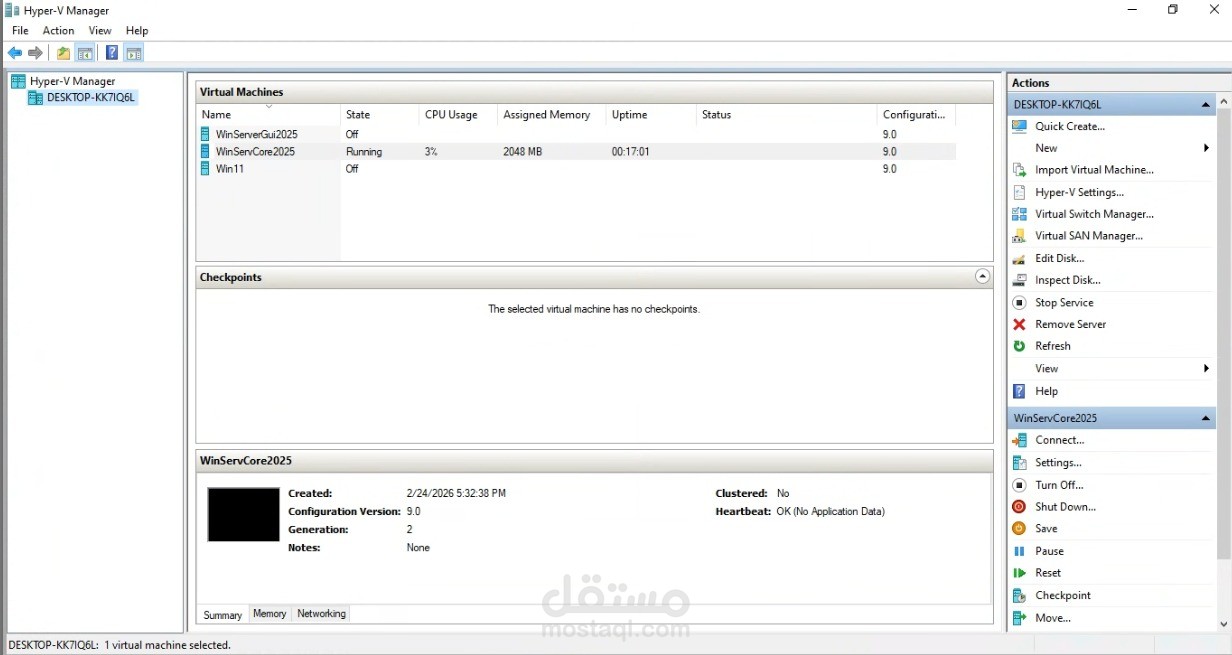Expand the New submenu arrow
Screen dimensions: 1232x655
coord(1207,148)
